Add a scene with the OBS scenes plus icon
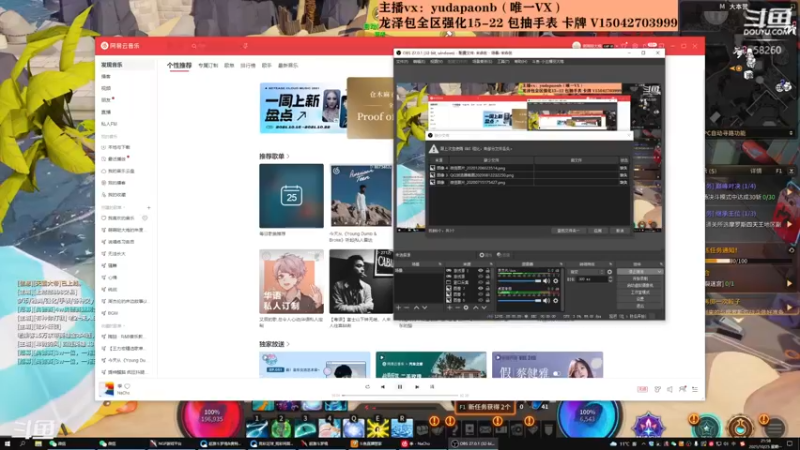 (398, 308)
